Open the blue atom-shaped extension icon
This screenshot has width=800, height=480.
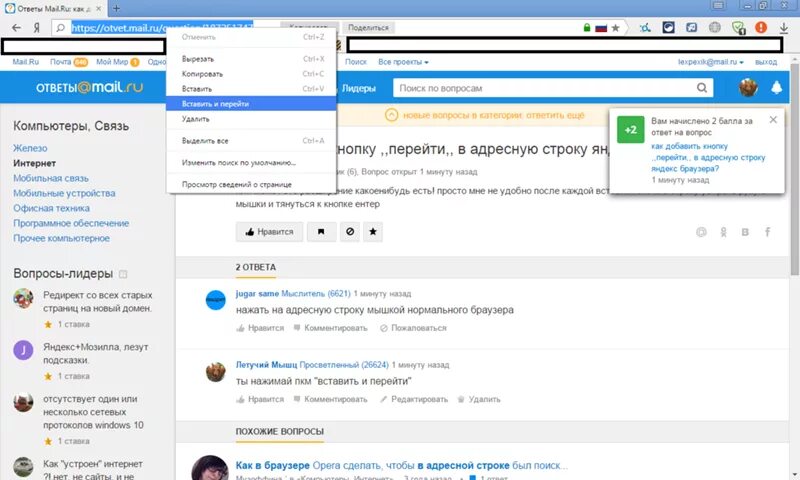coord(645,28)
